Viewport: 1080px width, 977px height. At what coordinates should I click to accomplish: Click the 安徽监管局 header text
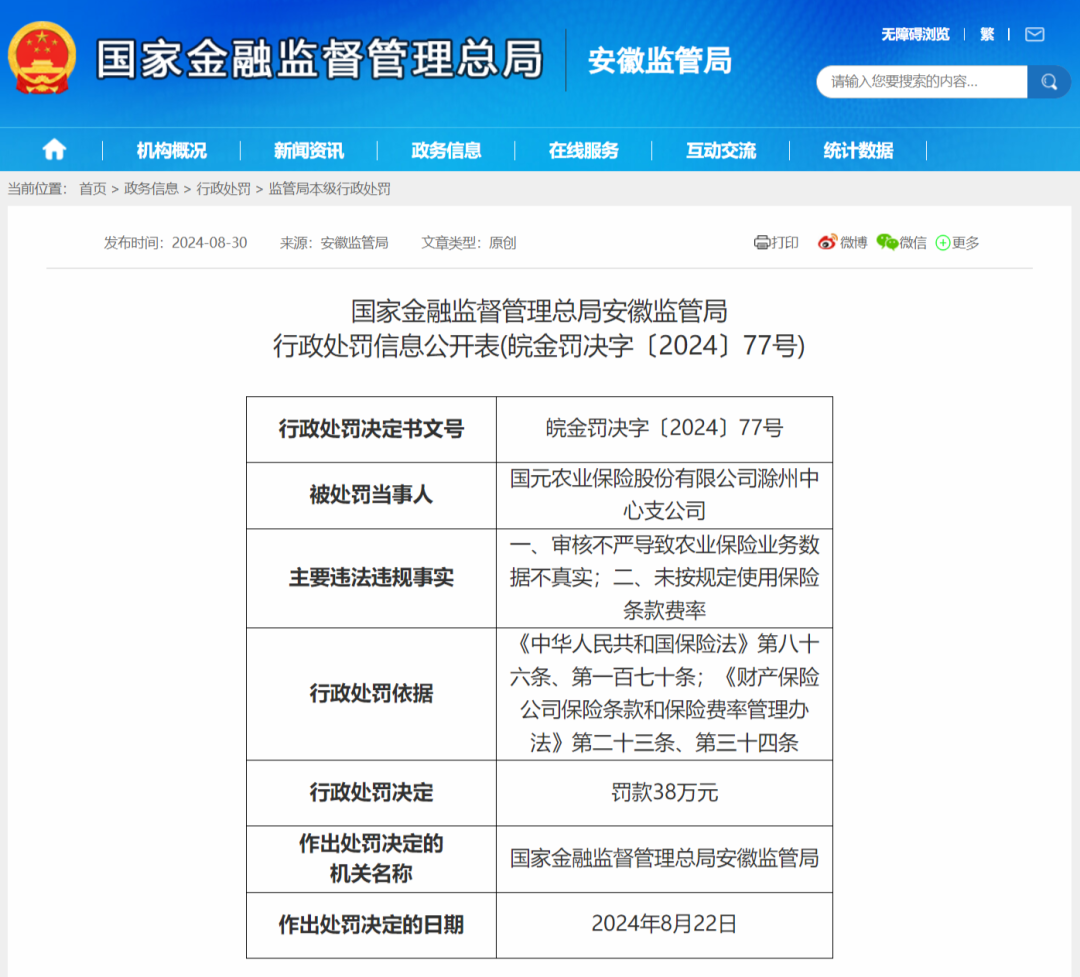[x=659, y=61]
